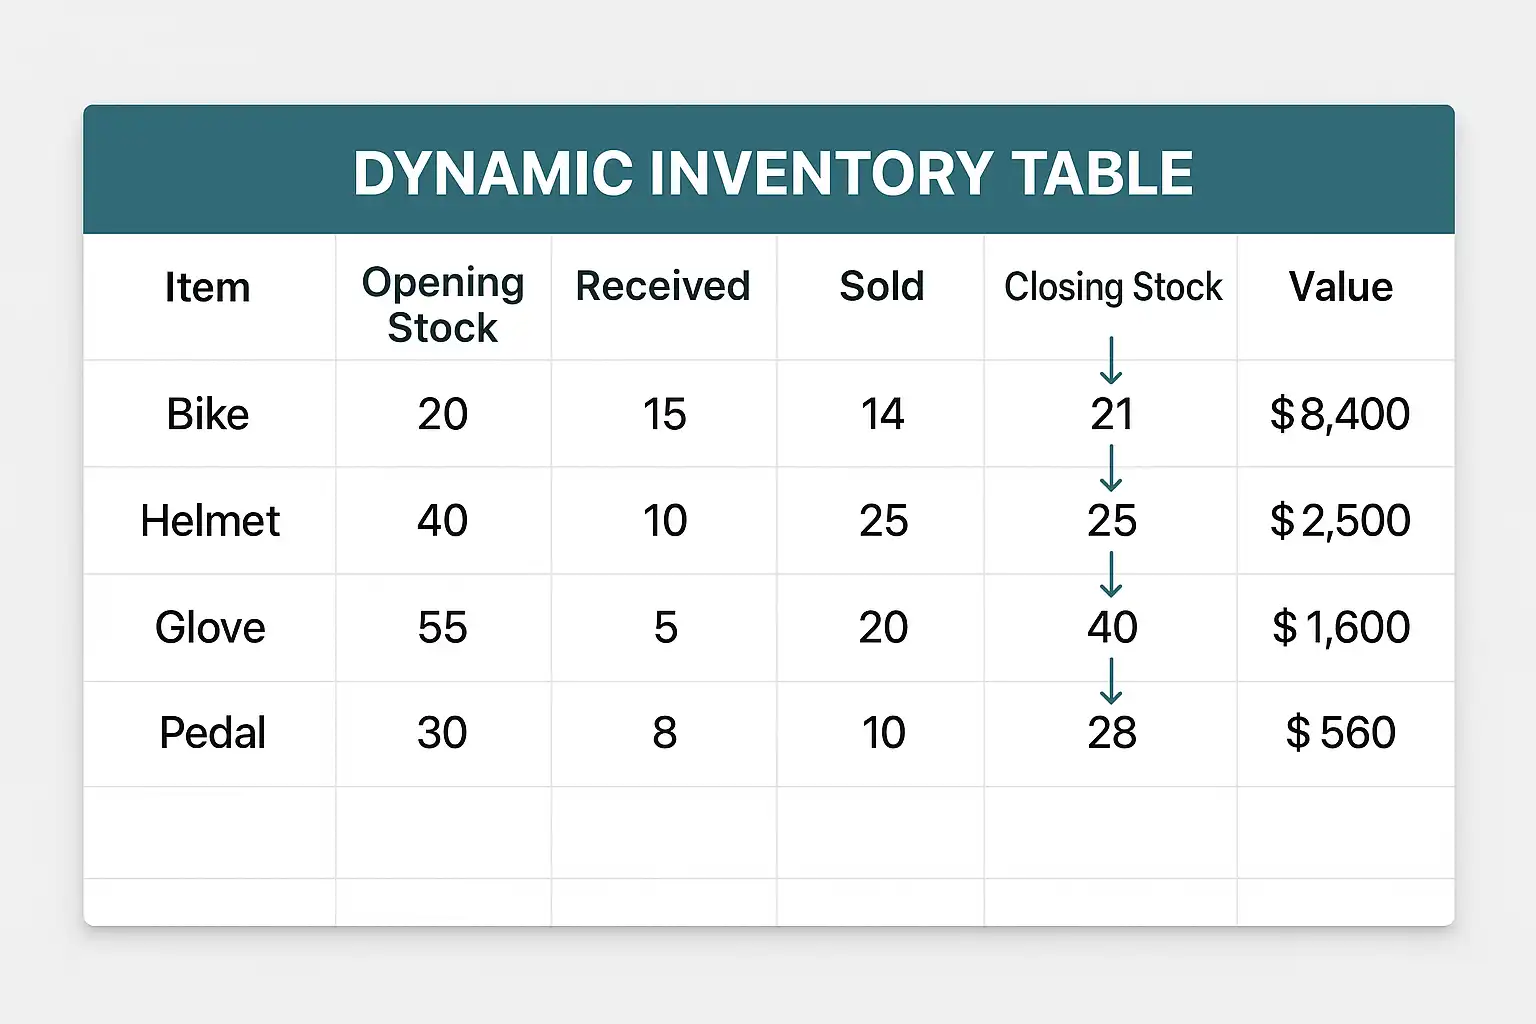Viewport: 1536px width, 1024px height.
Task: Click the Dynamic Inventory Table title banner
Action: (772, 172)
